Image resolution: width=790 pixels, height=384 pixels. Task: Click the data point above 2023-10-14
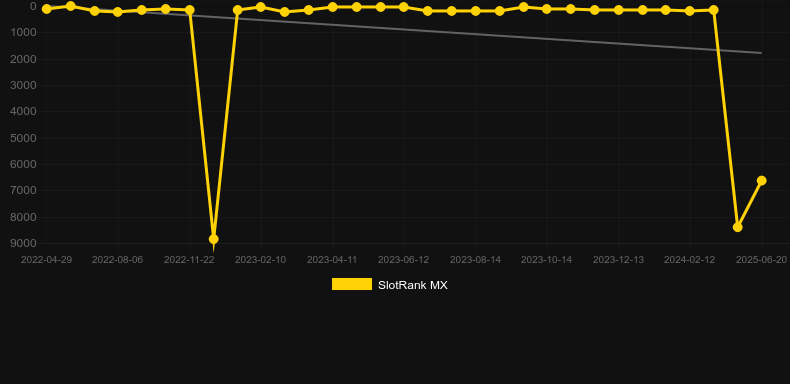547,9
